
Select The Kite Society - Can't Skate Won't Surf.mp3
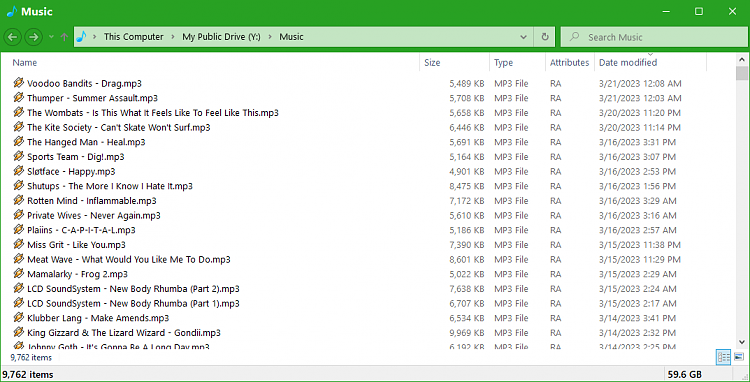(x=119, y=128)
